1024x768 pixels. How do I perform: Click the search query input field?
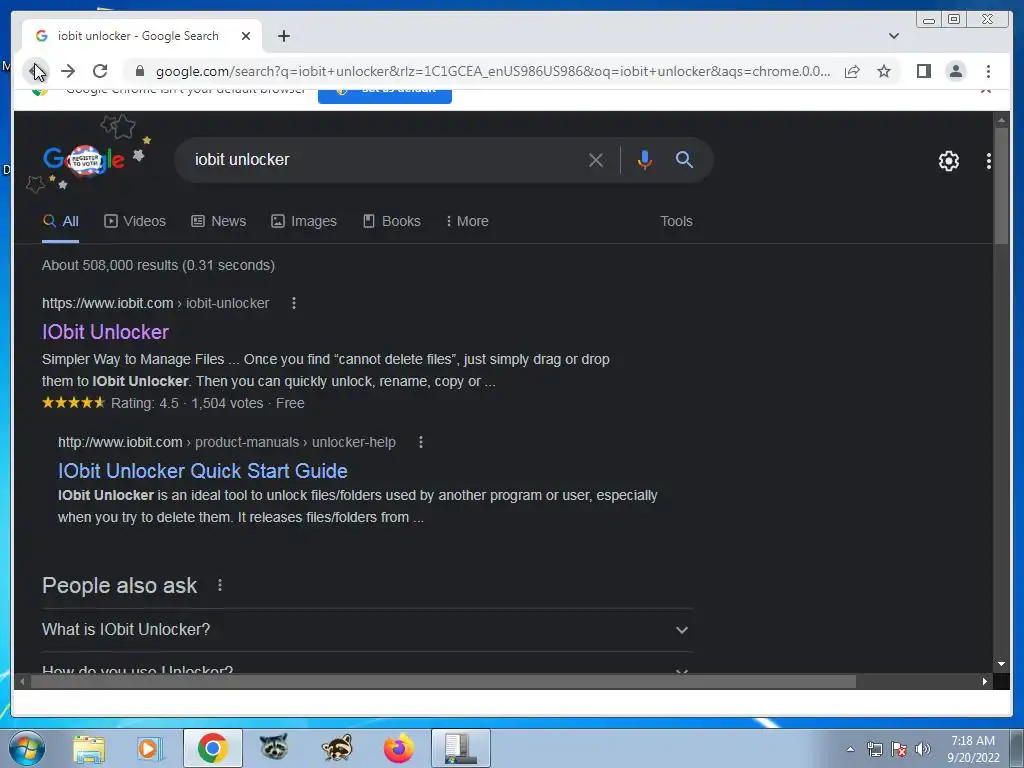tap(385, 160)
